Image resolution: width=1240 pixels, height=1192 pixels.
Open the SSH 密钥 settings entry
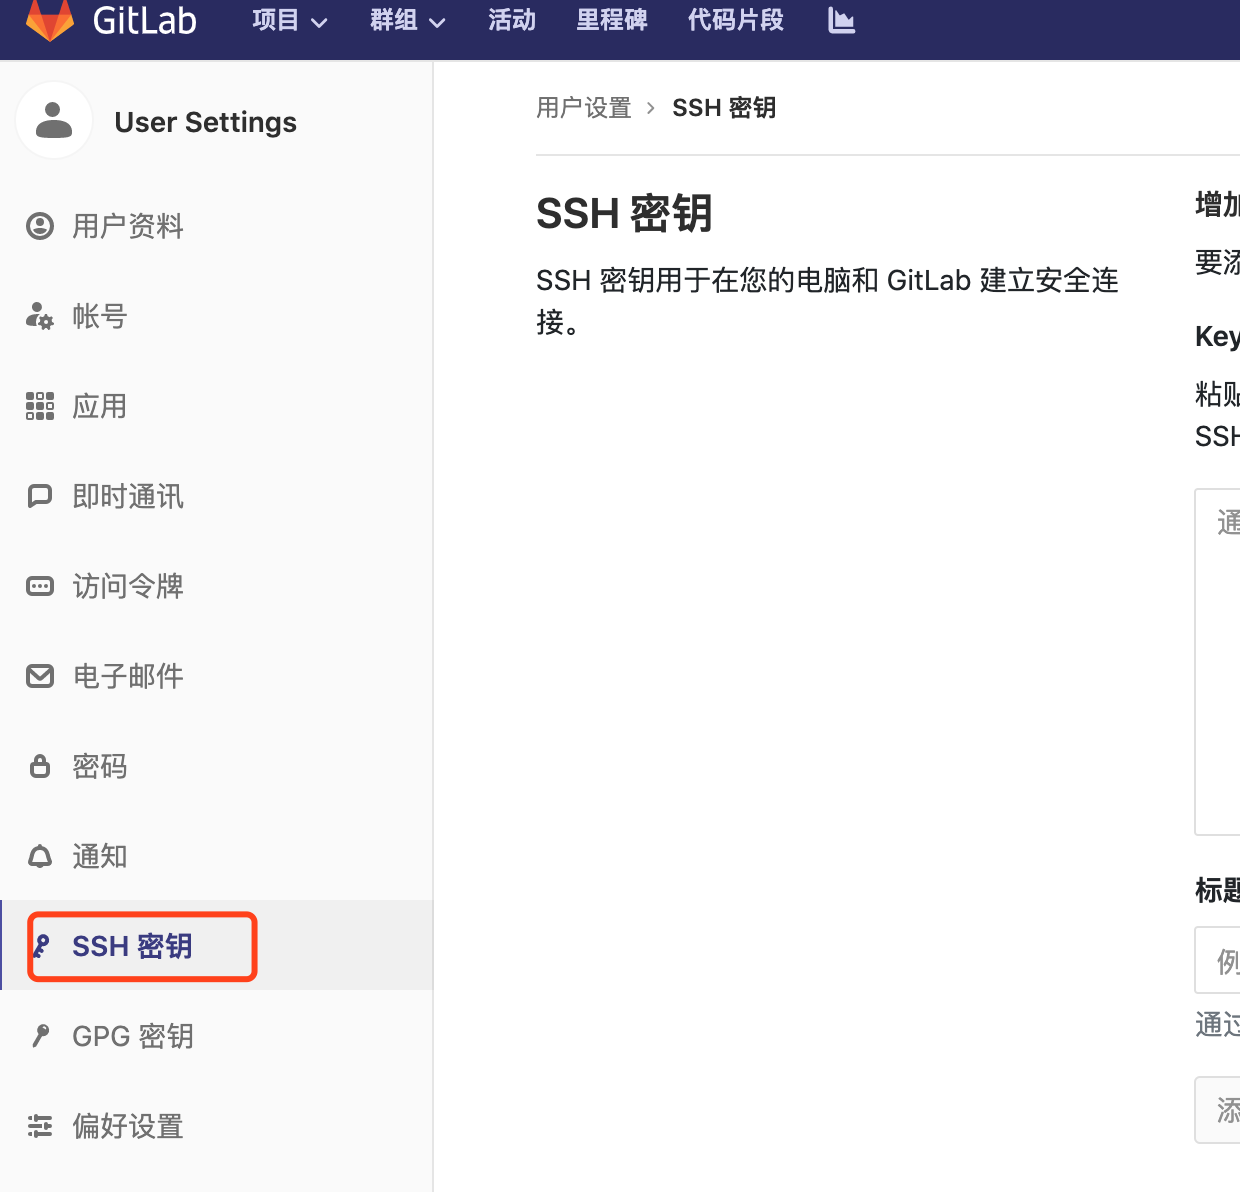pos(140,946)
